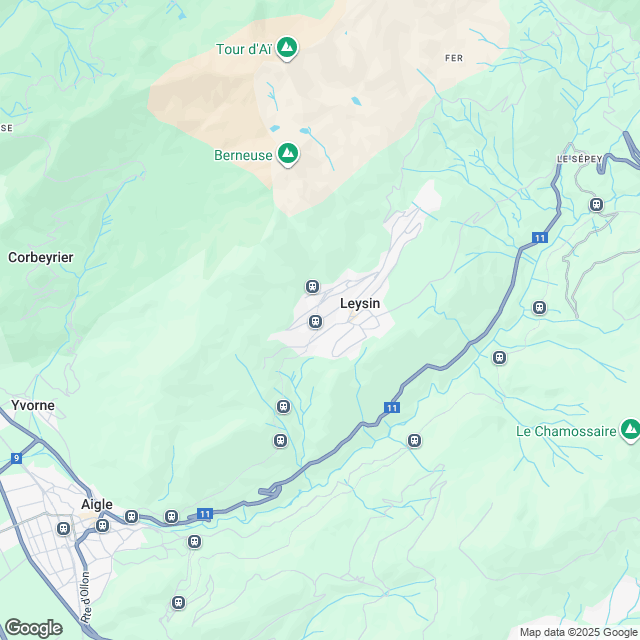640x640 pixels.
Task: Select the Berneuse mountain peak marker
Action: point(288,154)
